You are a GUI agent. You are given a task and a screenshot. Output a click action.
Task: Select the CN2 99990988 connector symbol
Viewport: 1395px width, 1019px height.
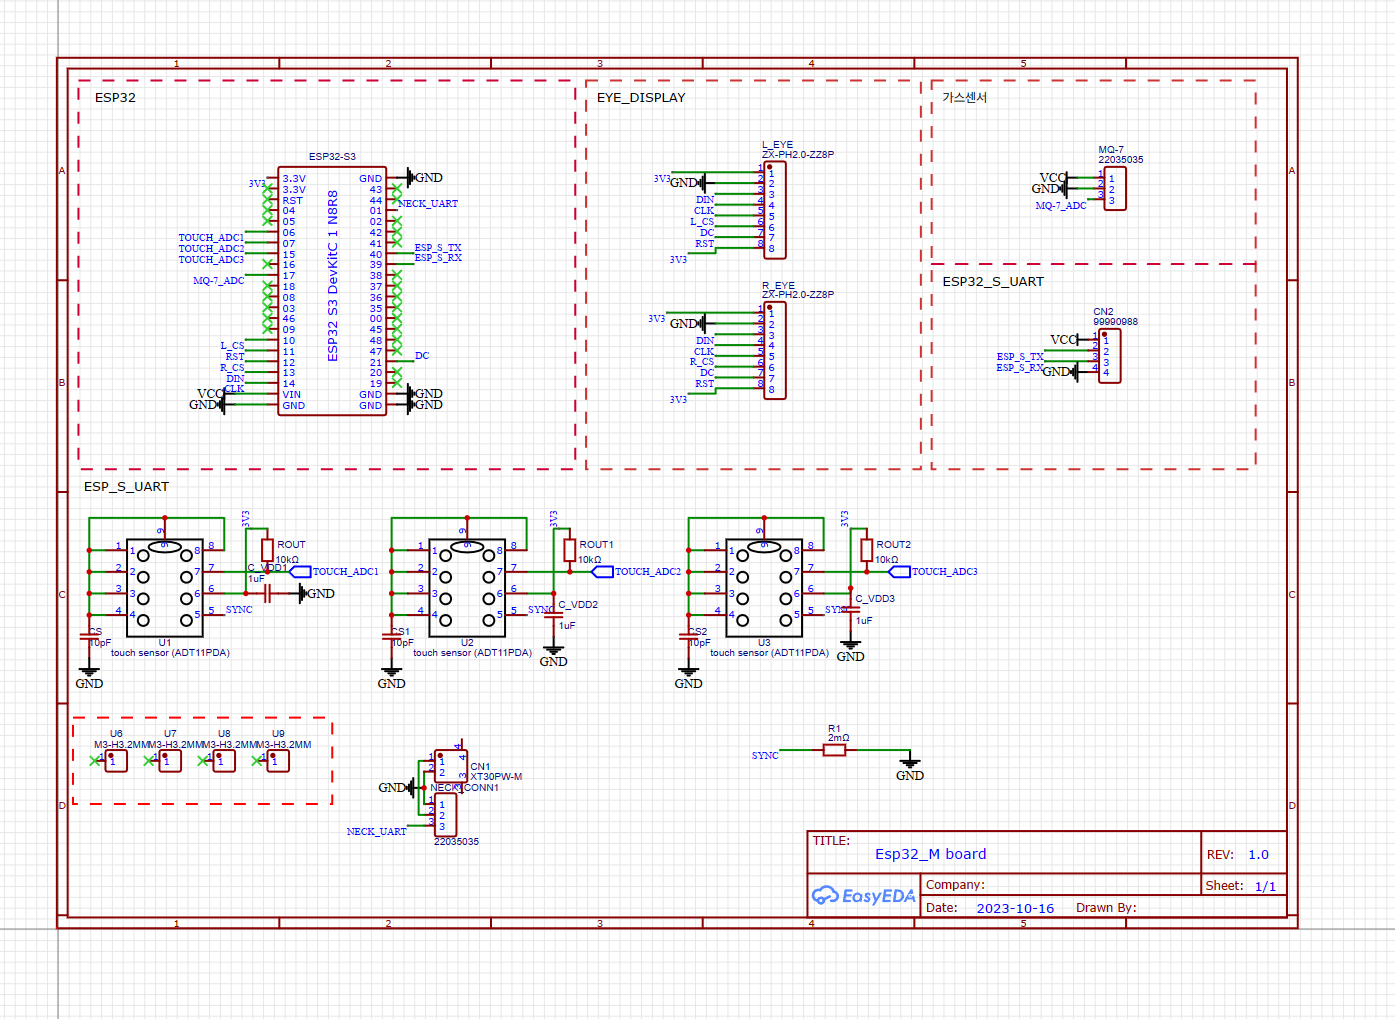[1109, 355]
